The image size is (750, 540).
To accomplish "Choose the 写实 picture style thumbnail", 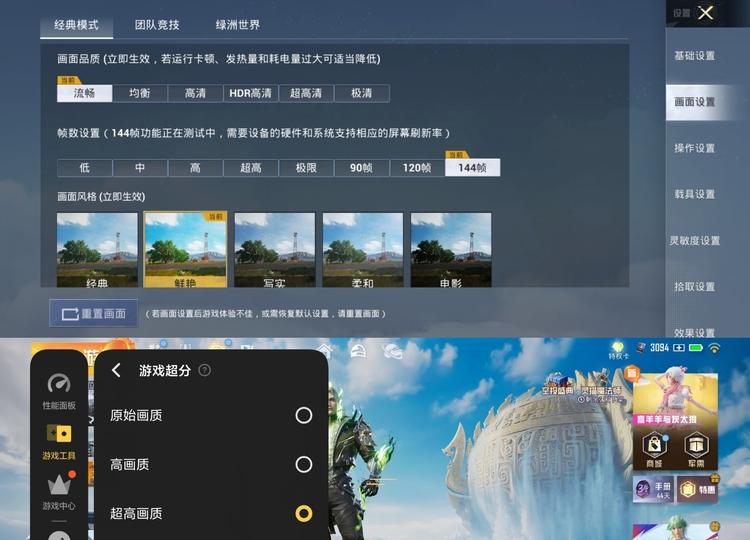I will pos(275,250).
